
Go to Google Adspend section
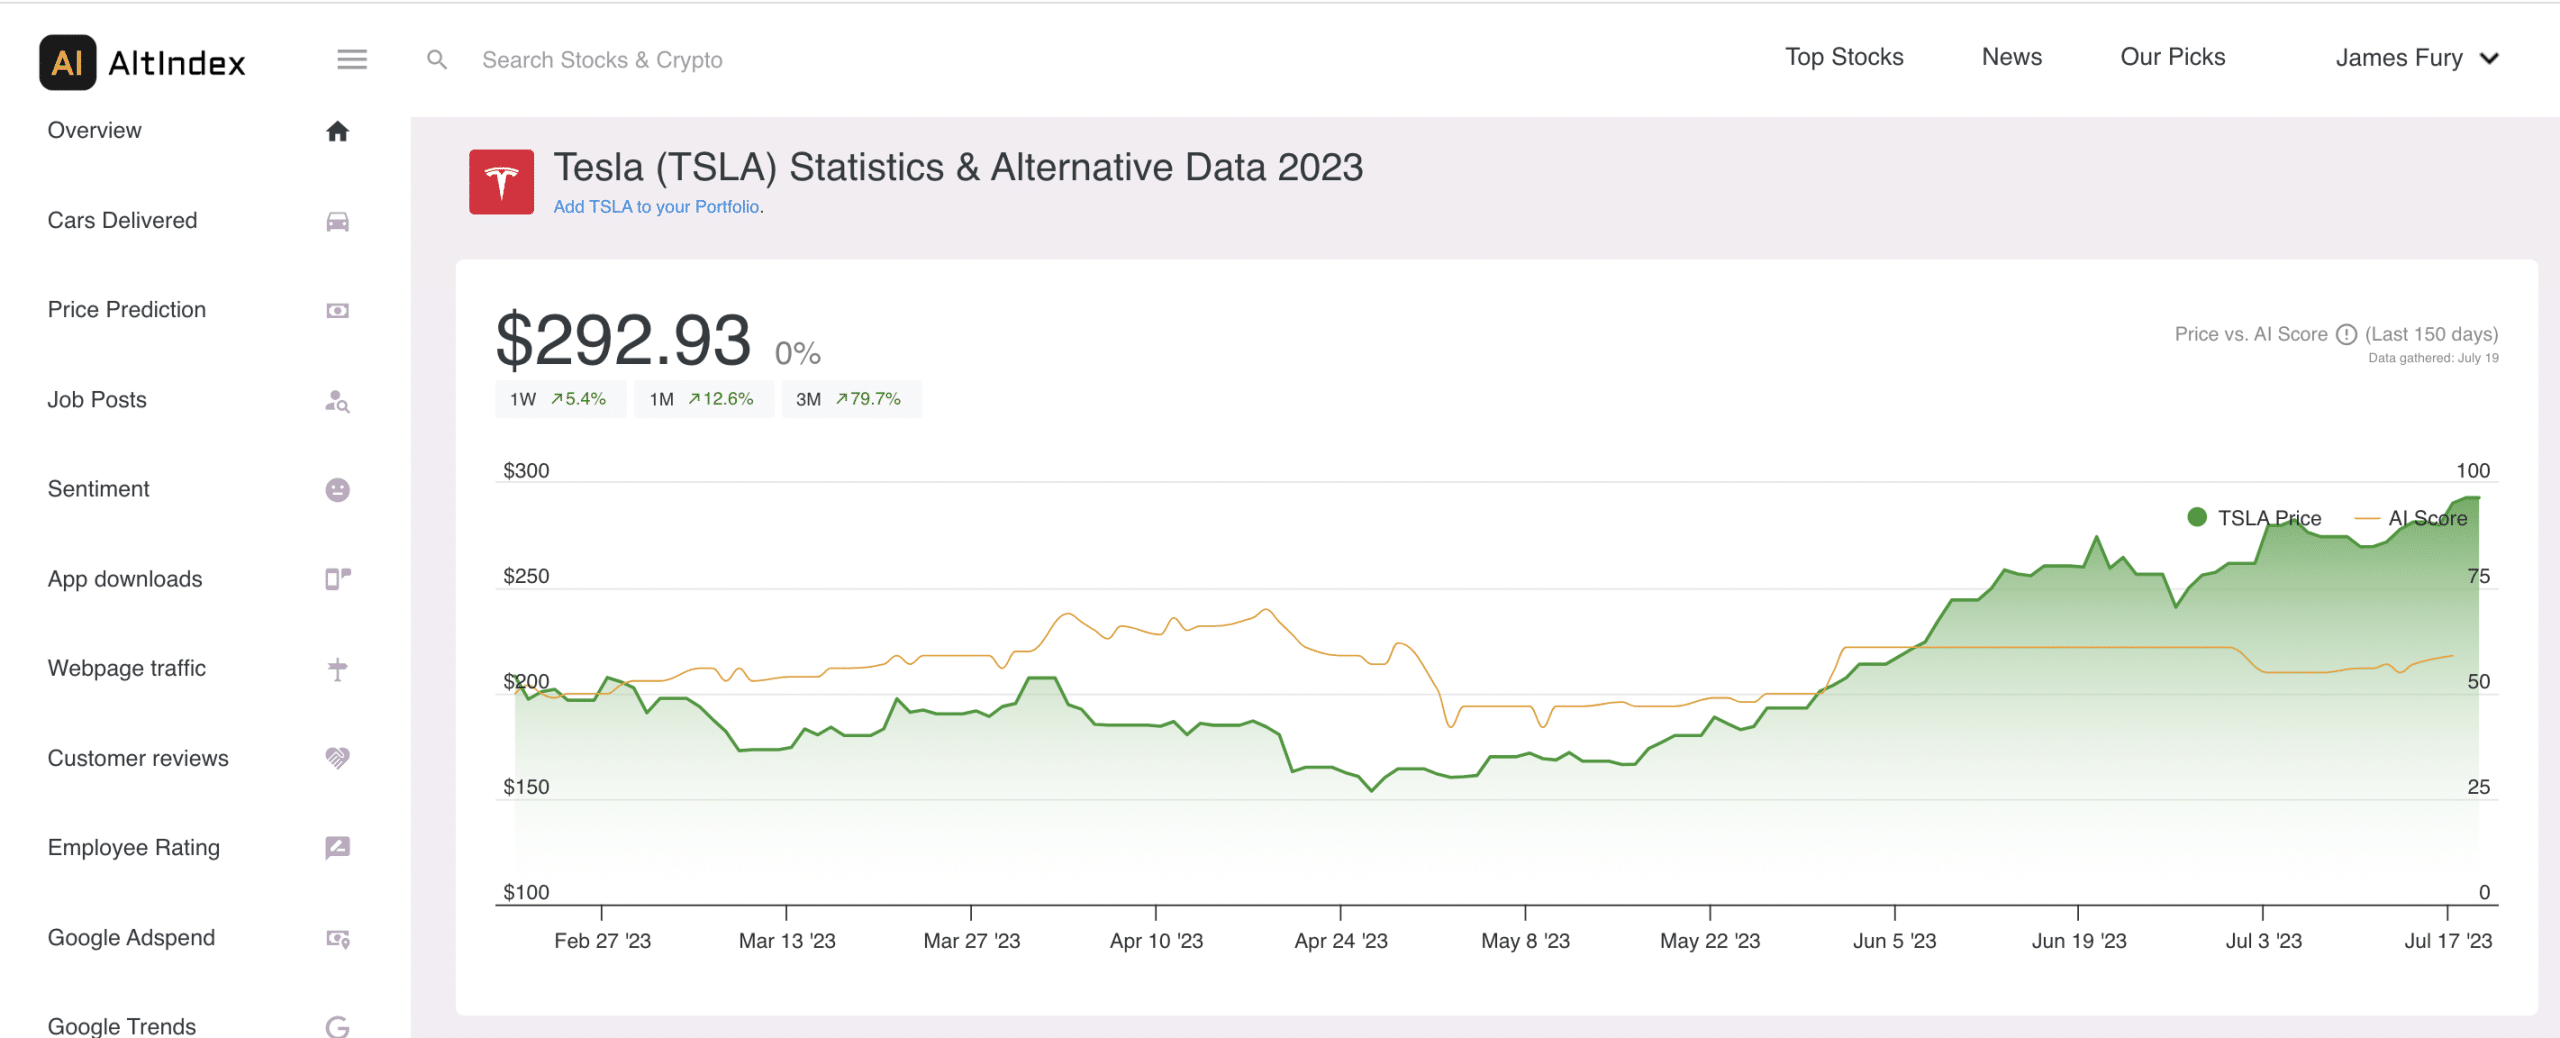131,937
